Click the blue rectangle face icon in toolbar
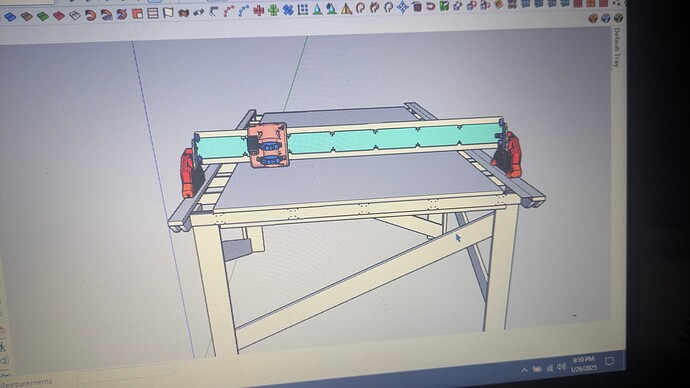This screenshot has height=388, width=690. click(10, 17)
